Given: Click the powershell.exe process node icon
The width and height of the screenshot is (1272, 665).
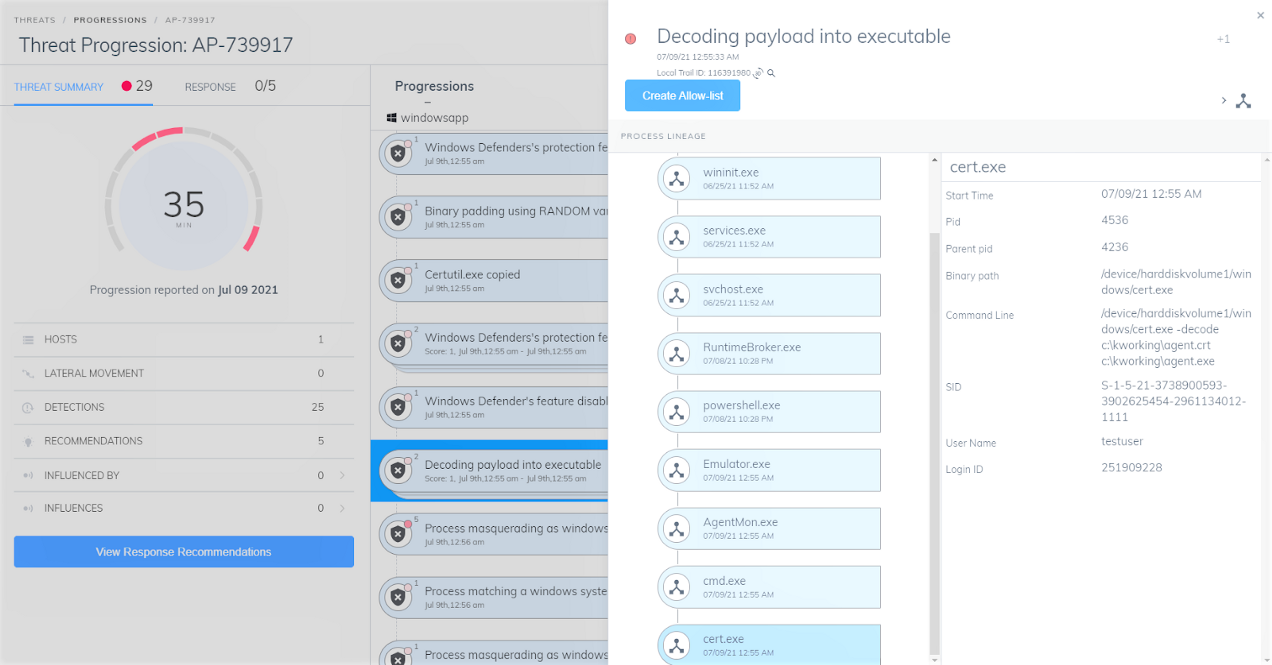Looking at the screenshot, I should point(677,412).
